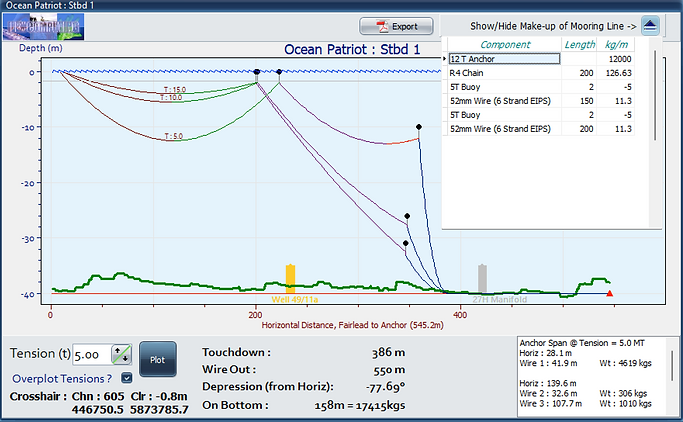The width and height of the screenshot is (683, 422).
Task: Click the red anchor triangle on seabed
Action: (610, 293)
